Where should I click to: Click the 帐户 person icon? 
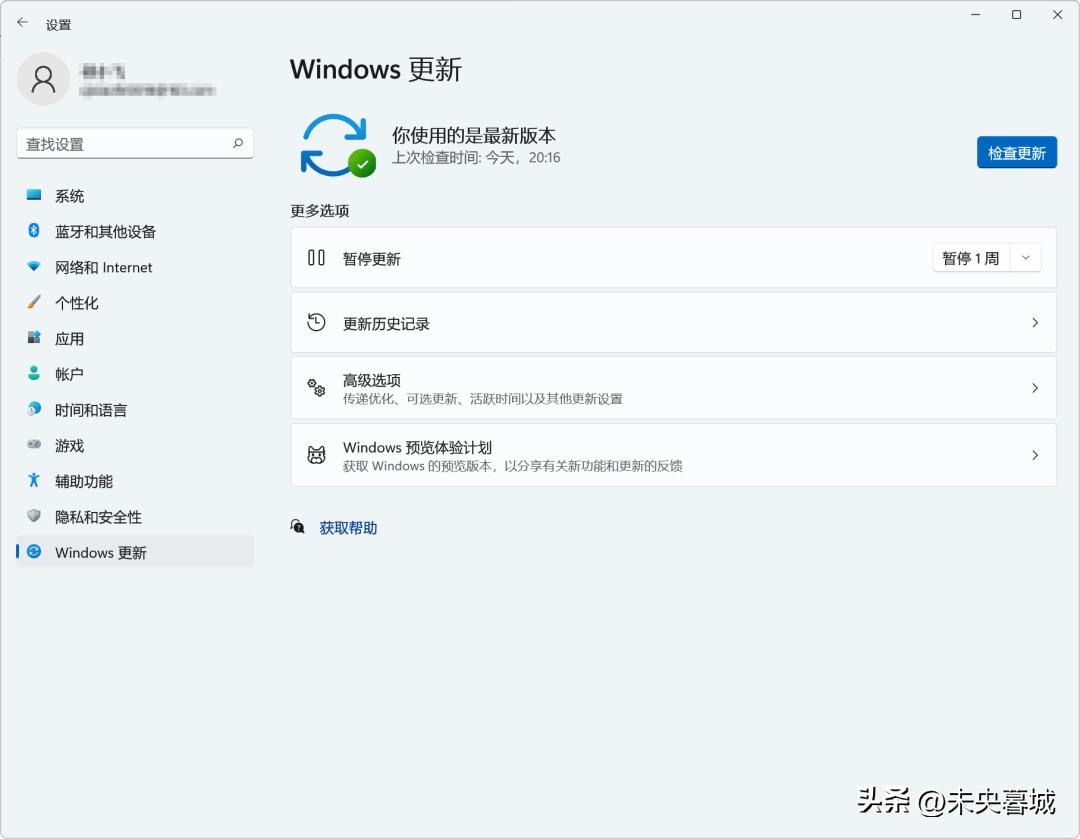coord(34,373)
